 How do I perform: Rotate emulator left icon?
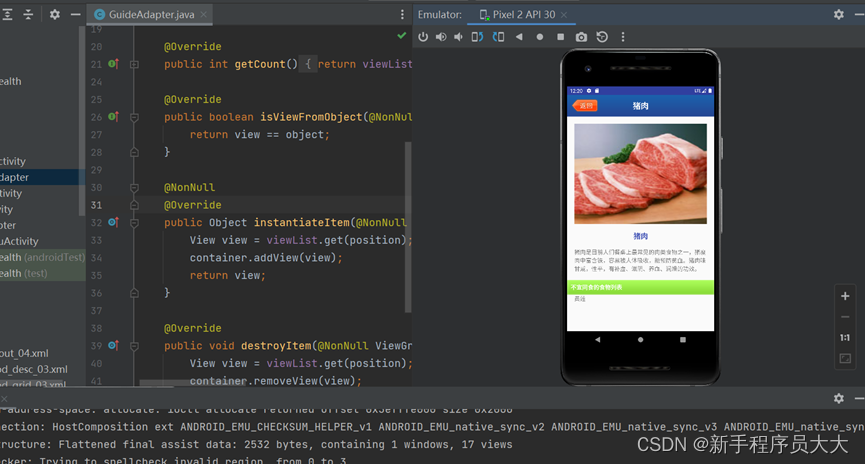point(477,37)
